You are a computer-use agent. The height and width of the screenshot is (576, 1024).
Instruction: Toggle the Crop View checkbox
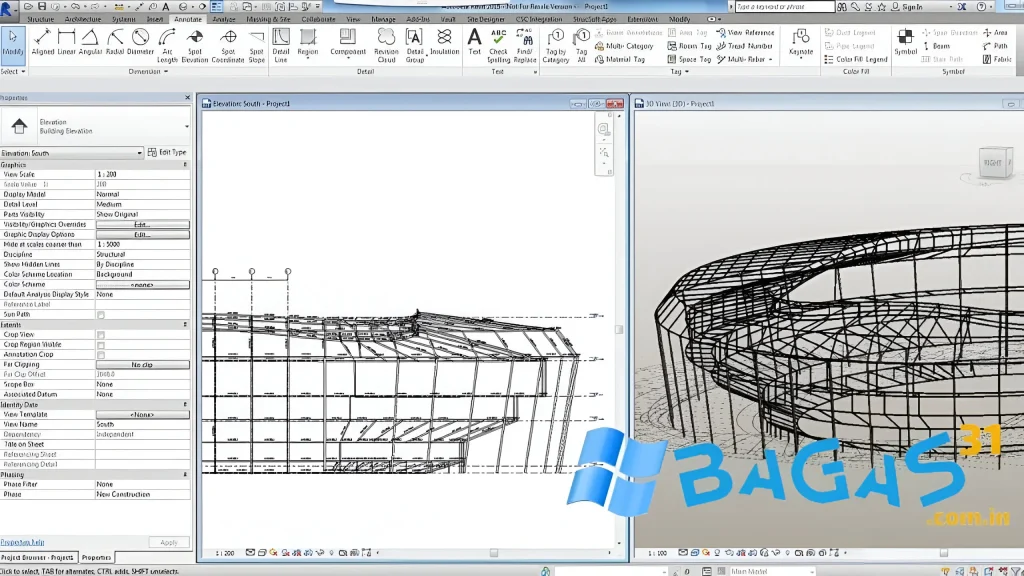101,335
